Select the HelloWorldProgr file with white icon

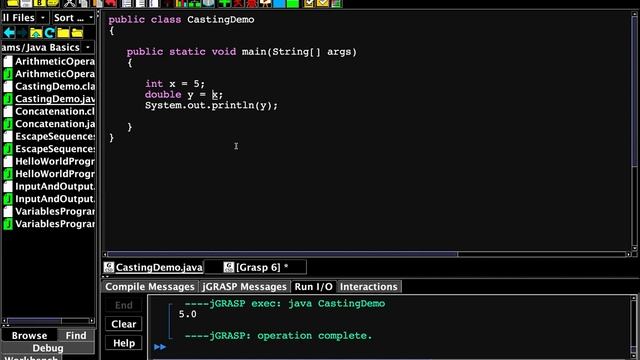(49, 161)
